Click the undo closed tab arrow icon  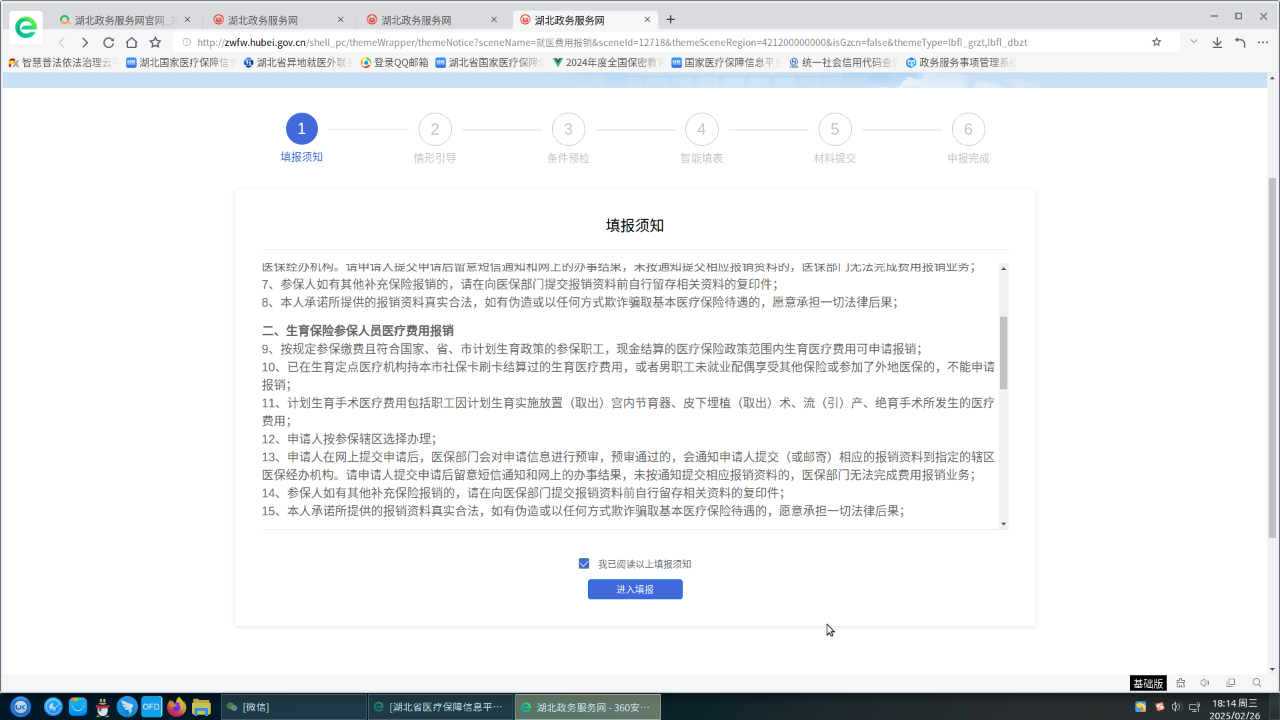pos(1240,43)
